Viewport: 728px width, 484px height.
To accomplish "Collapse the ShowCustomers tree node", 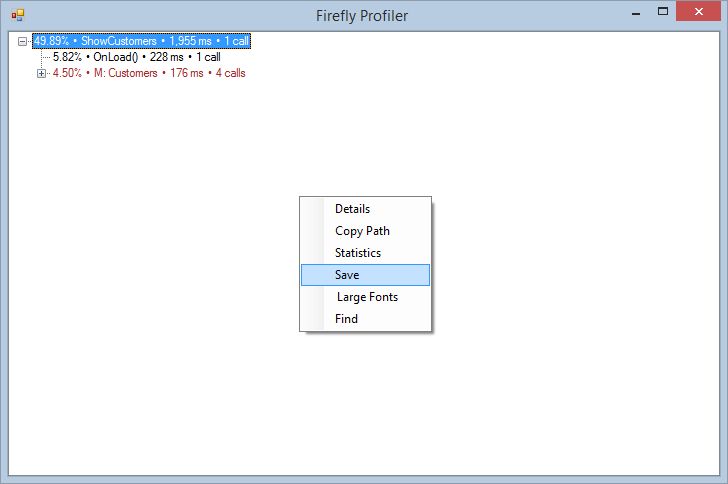I will (x=22, y=41).
